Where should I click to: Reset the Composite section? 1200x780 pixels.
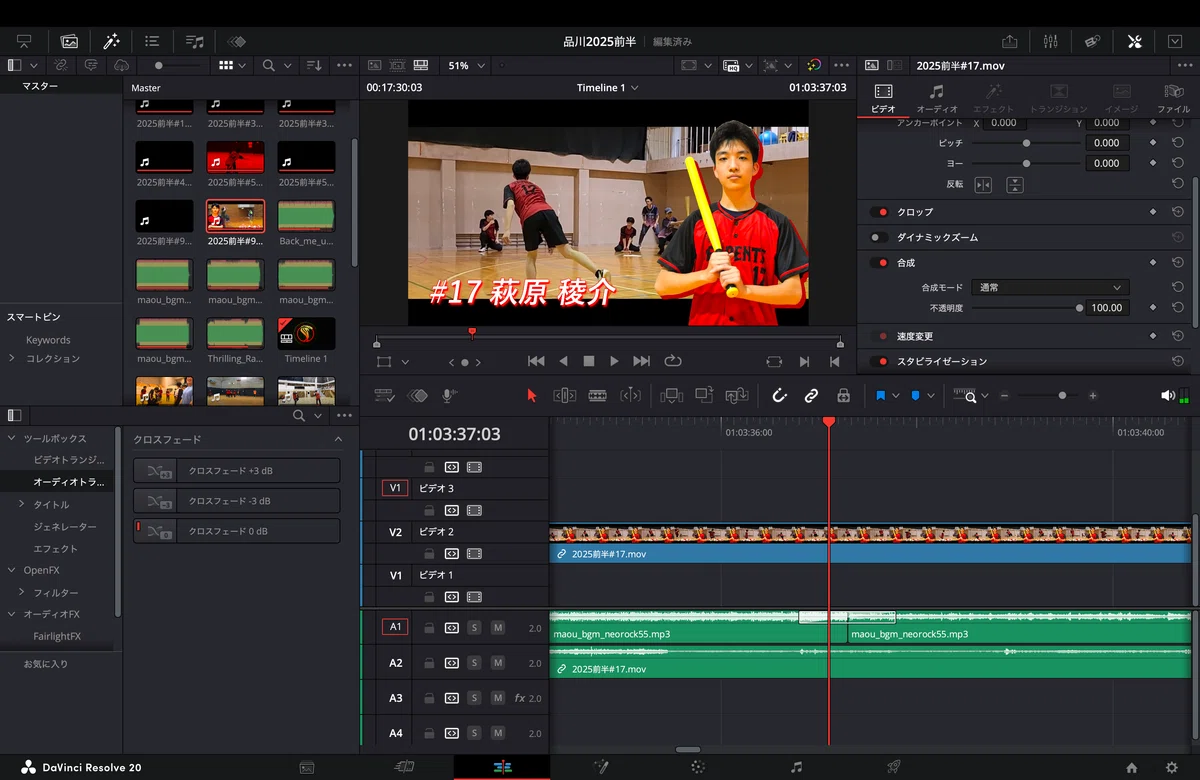(x=1177, y=262)
